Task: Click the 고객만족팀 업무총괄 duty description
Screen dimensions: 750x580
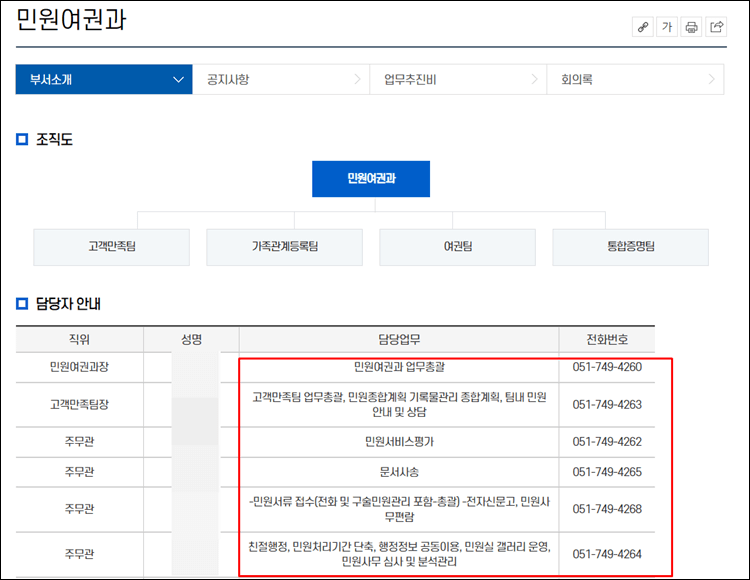Action: click(x=399, y=405)
